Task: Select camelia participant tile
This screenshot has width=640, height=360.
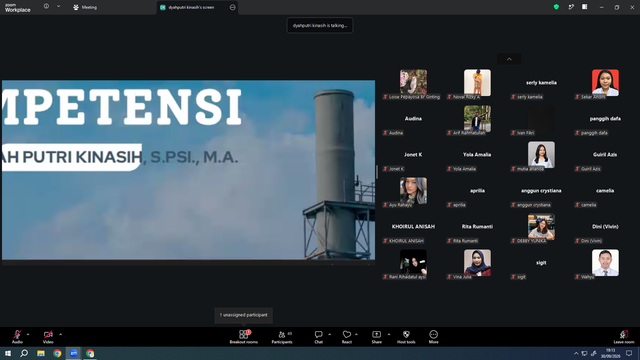Action: tap(605, 192)
